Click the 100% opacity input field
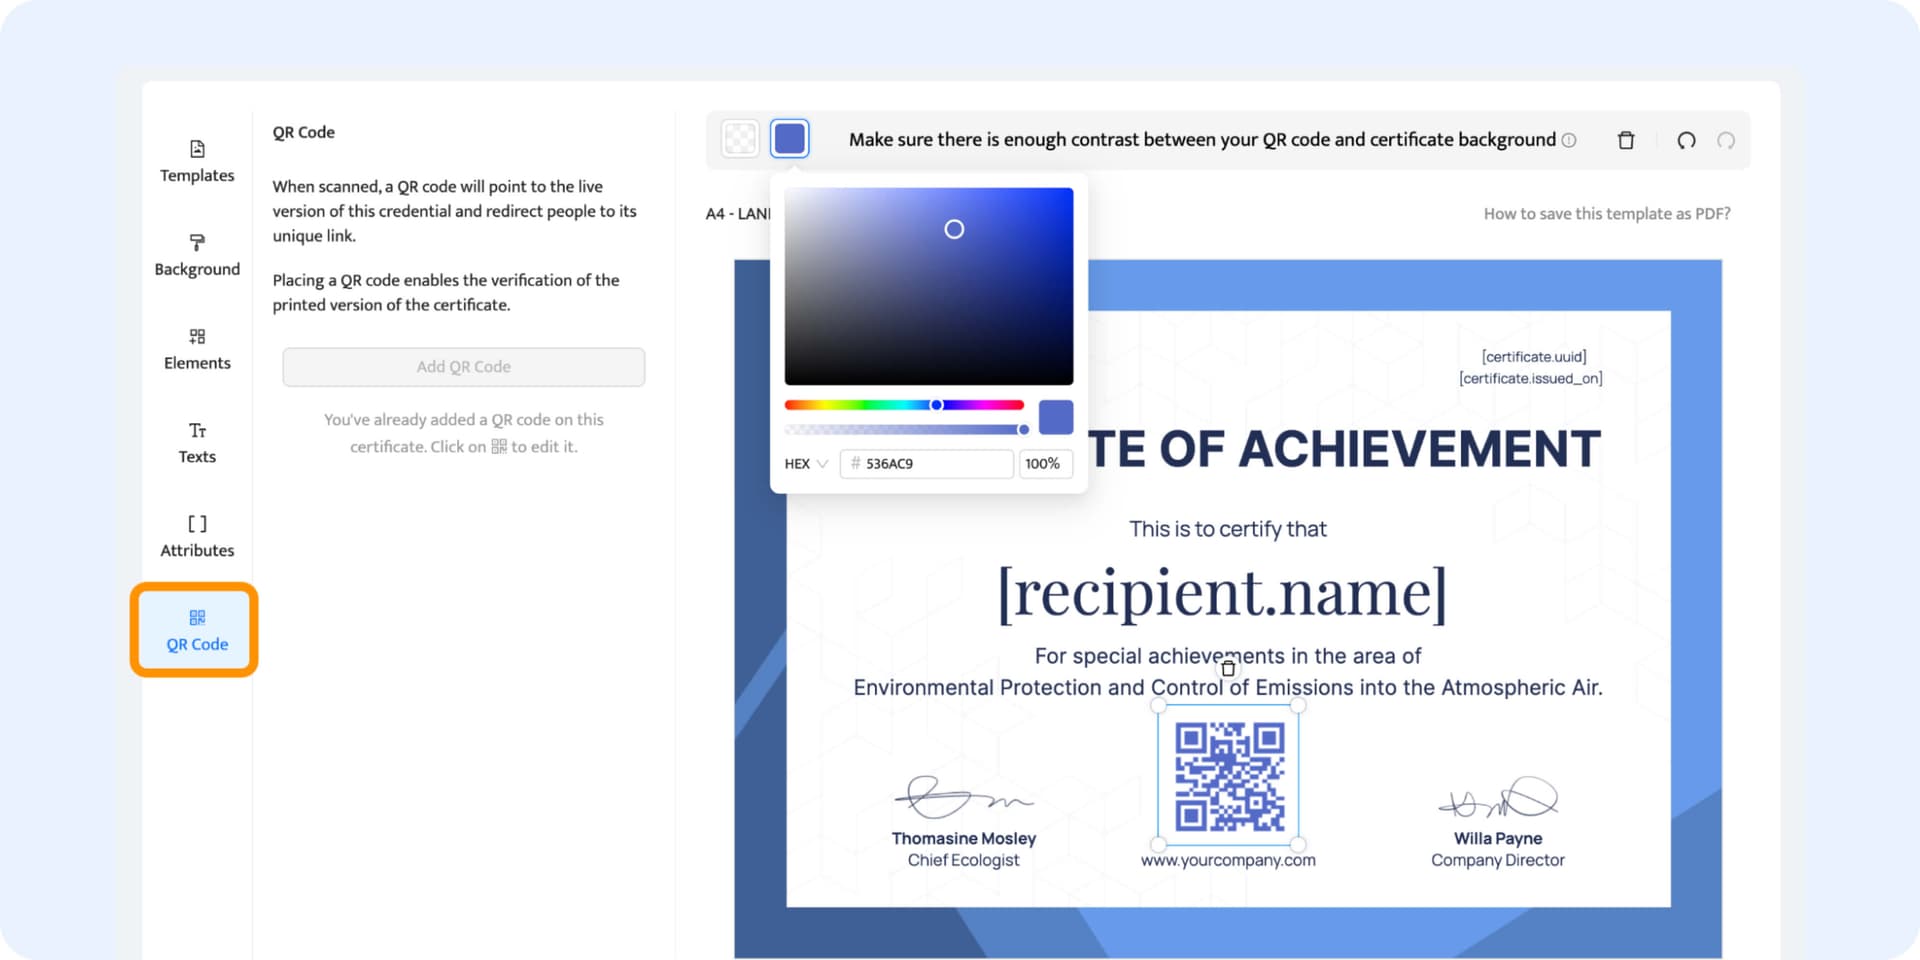The height and width of the screenshot is (960, 1920). point(1044,464)
